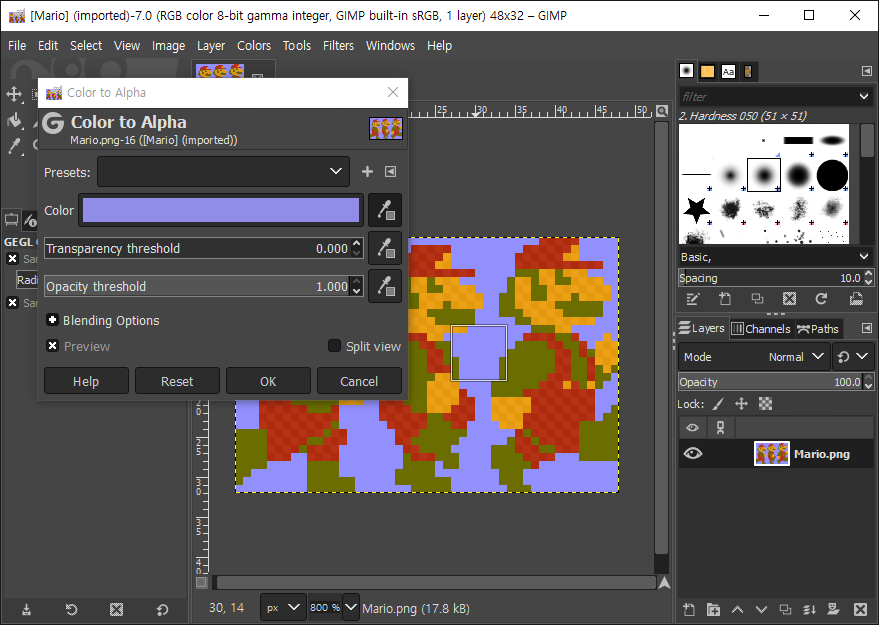Delete the Mario.png layer

click(861, 609)
